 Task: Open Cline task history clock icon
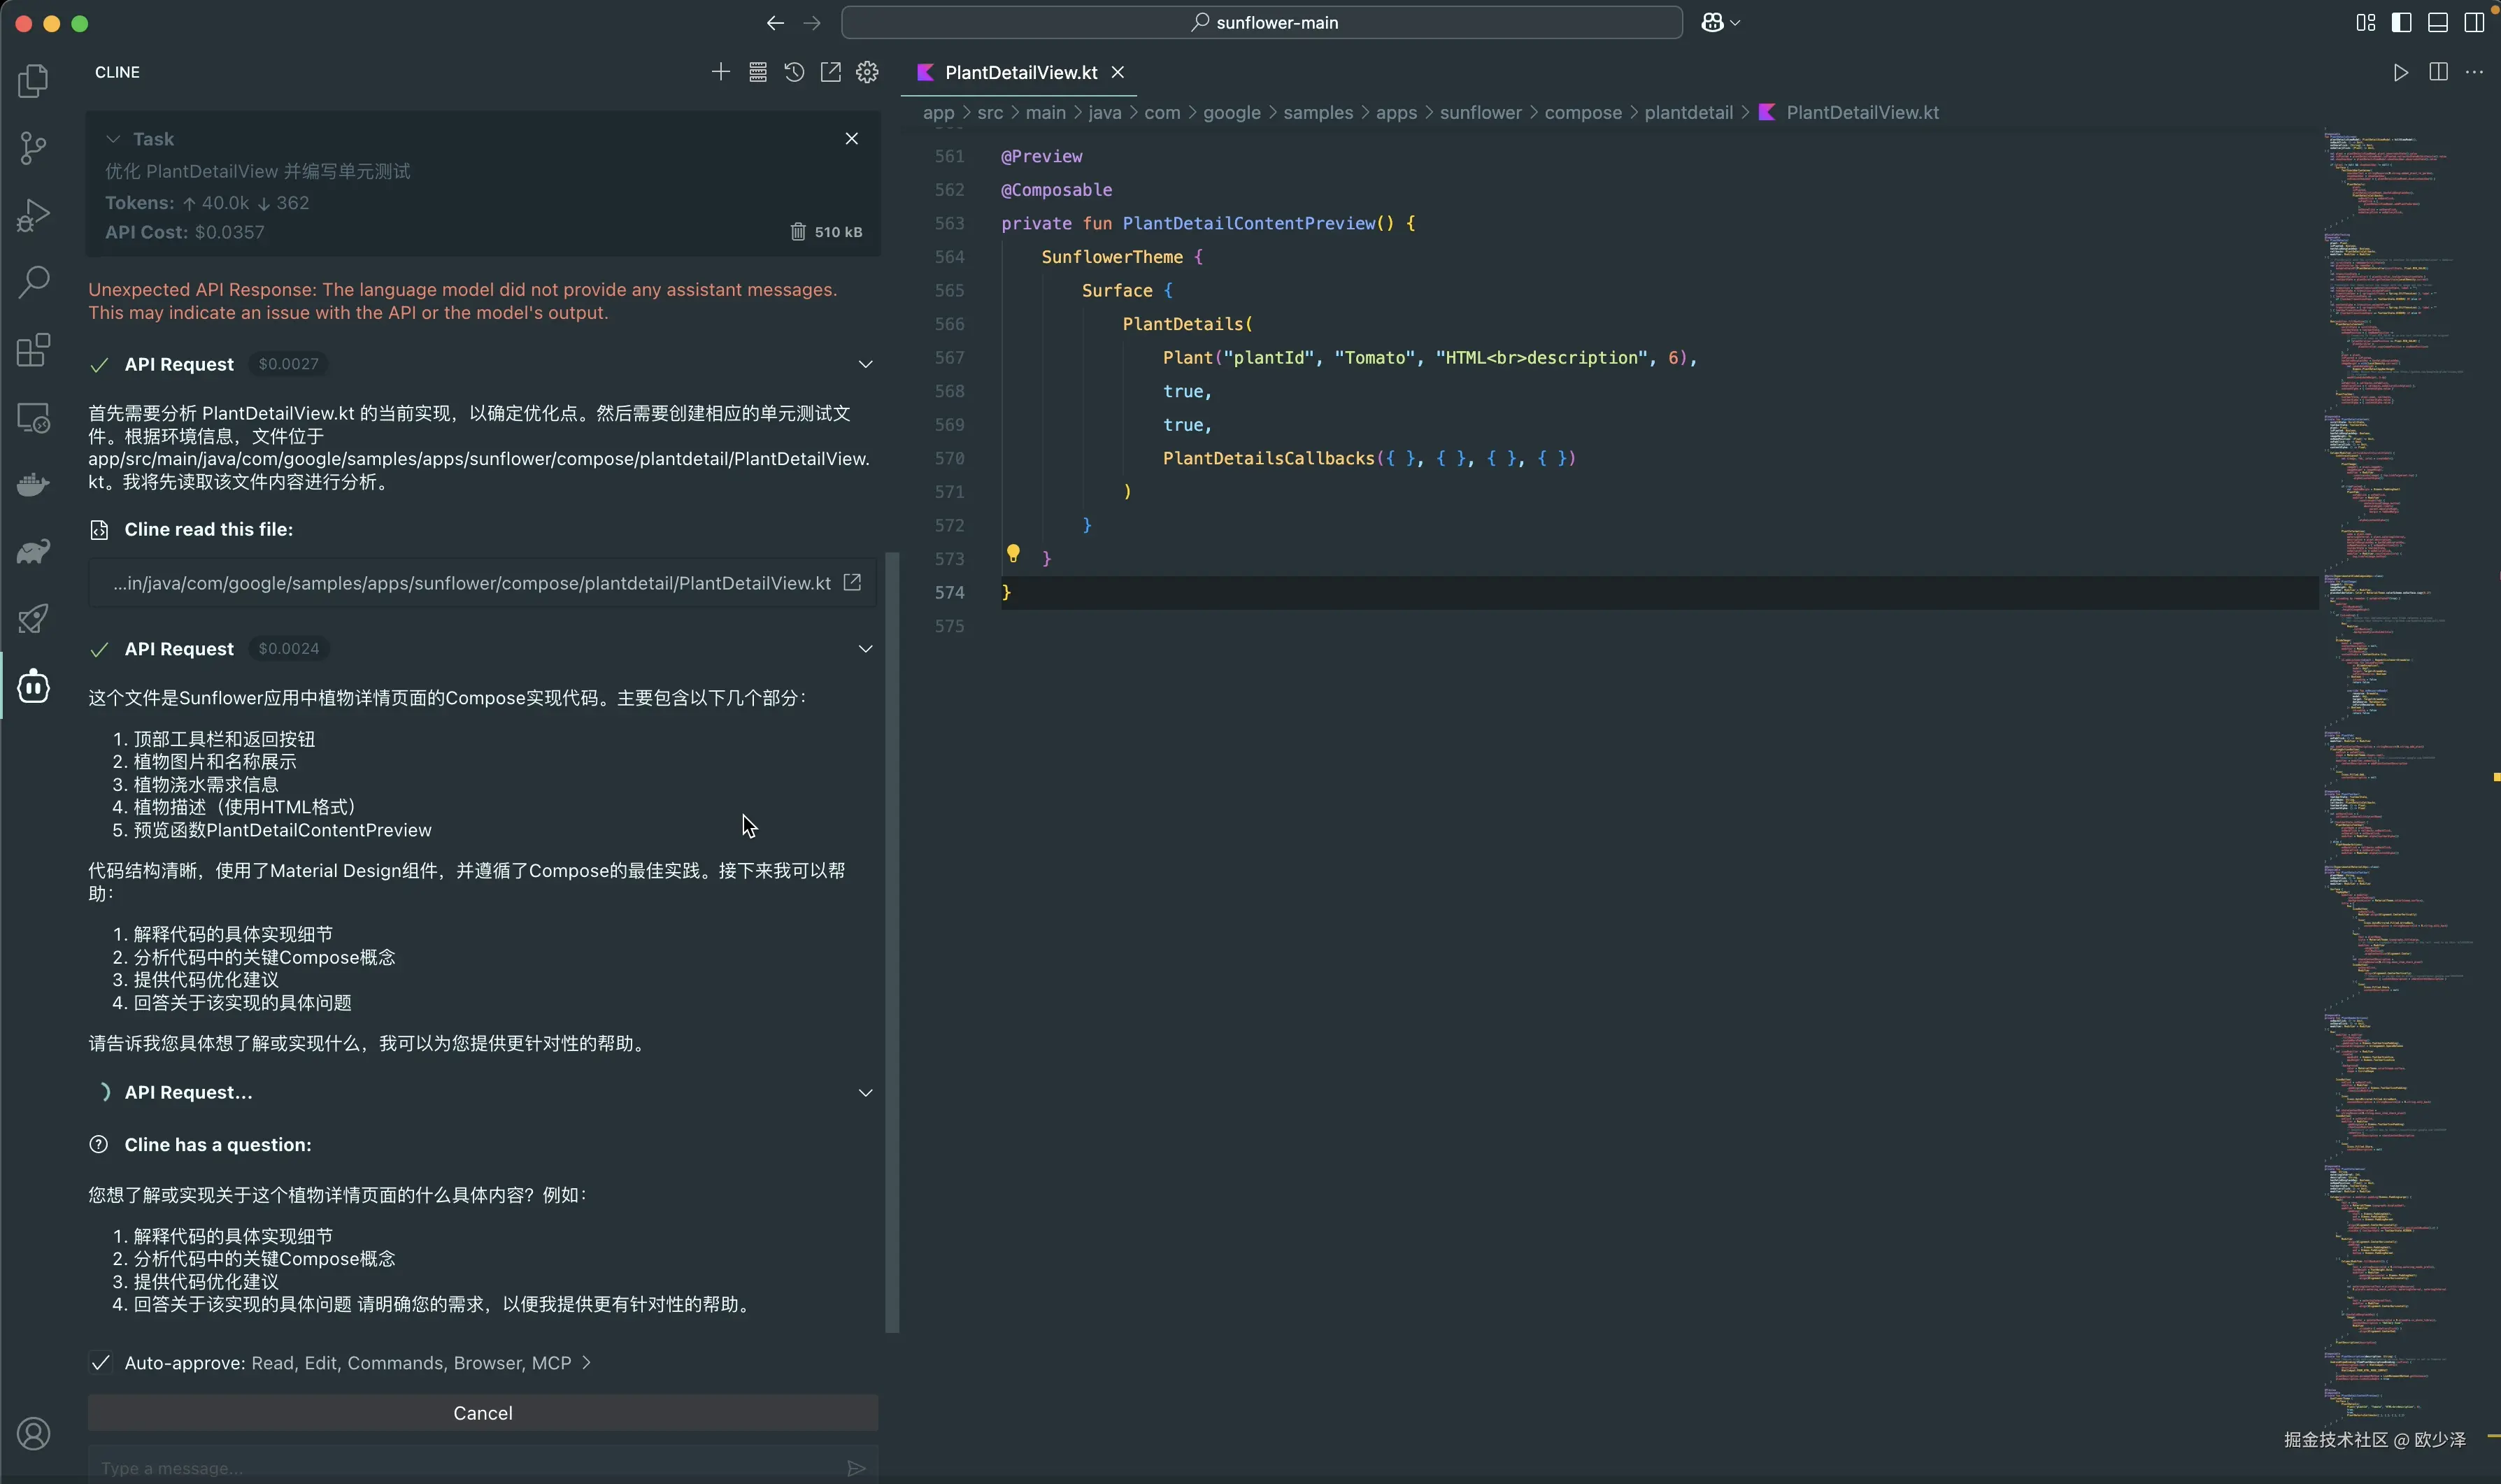tap(794, 72)
